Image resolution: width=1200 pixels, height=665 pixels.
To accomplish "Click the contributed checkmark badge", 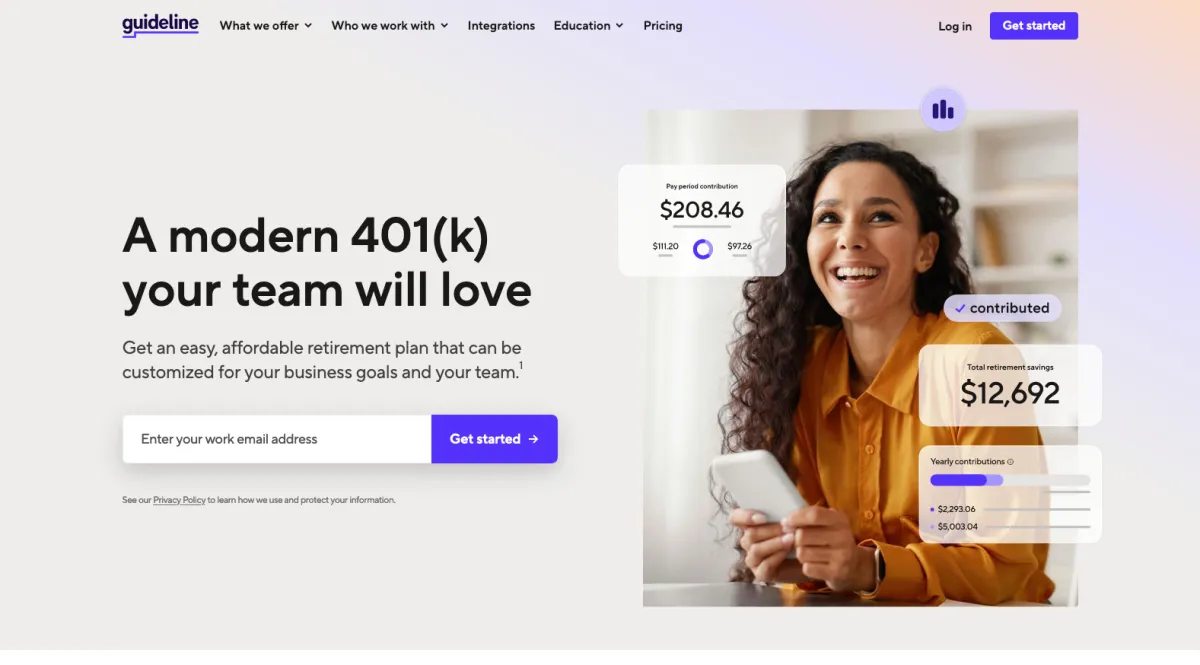I will (1002, 308).
